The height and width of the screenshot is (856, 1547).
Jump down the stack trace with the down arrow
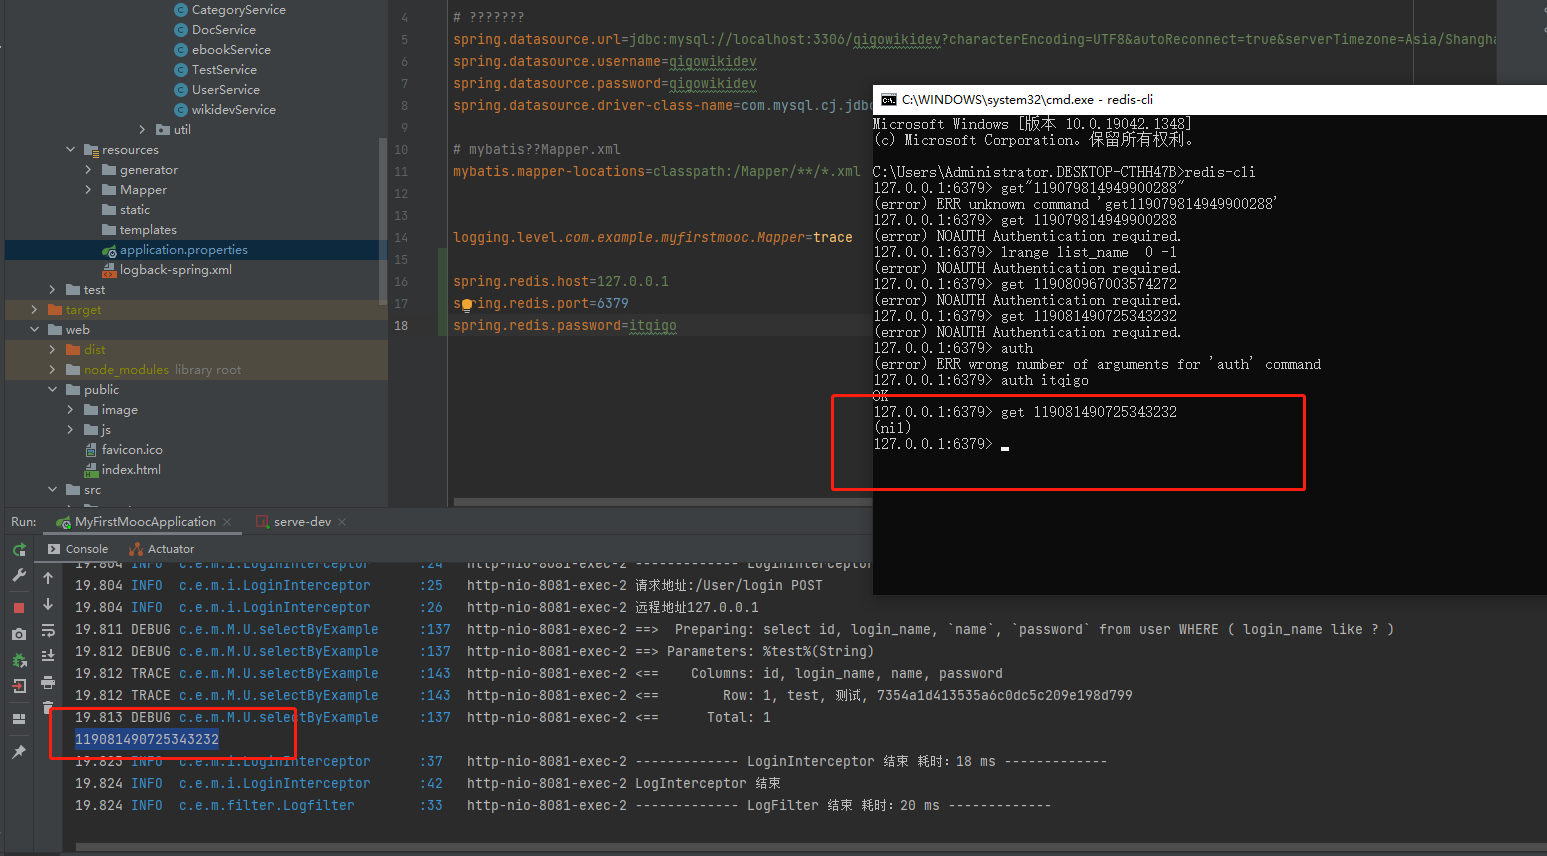coord(48,604)
